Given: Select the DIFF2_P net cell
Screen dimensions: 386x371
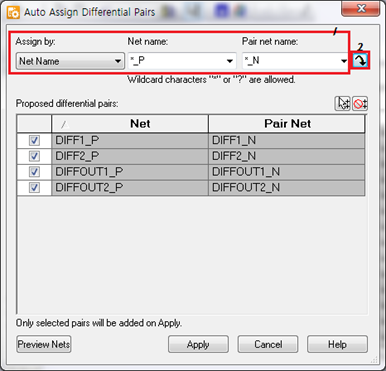Looking at the screenshot, I should [x=130, y=156].
